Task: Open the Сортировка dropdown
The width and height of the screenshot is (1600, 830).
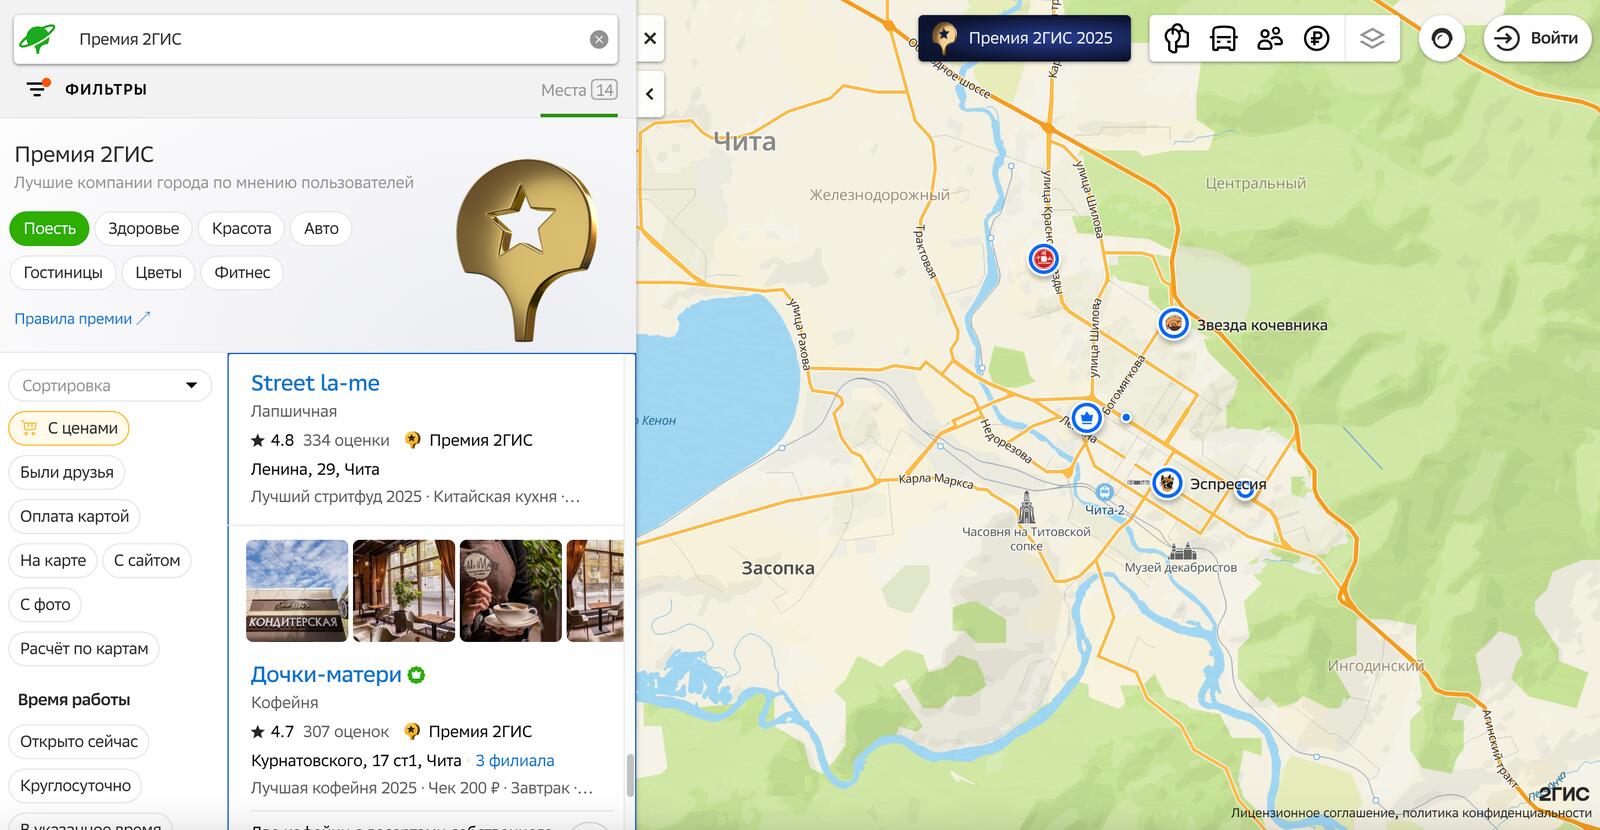Action: point(110,385)
